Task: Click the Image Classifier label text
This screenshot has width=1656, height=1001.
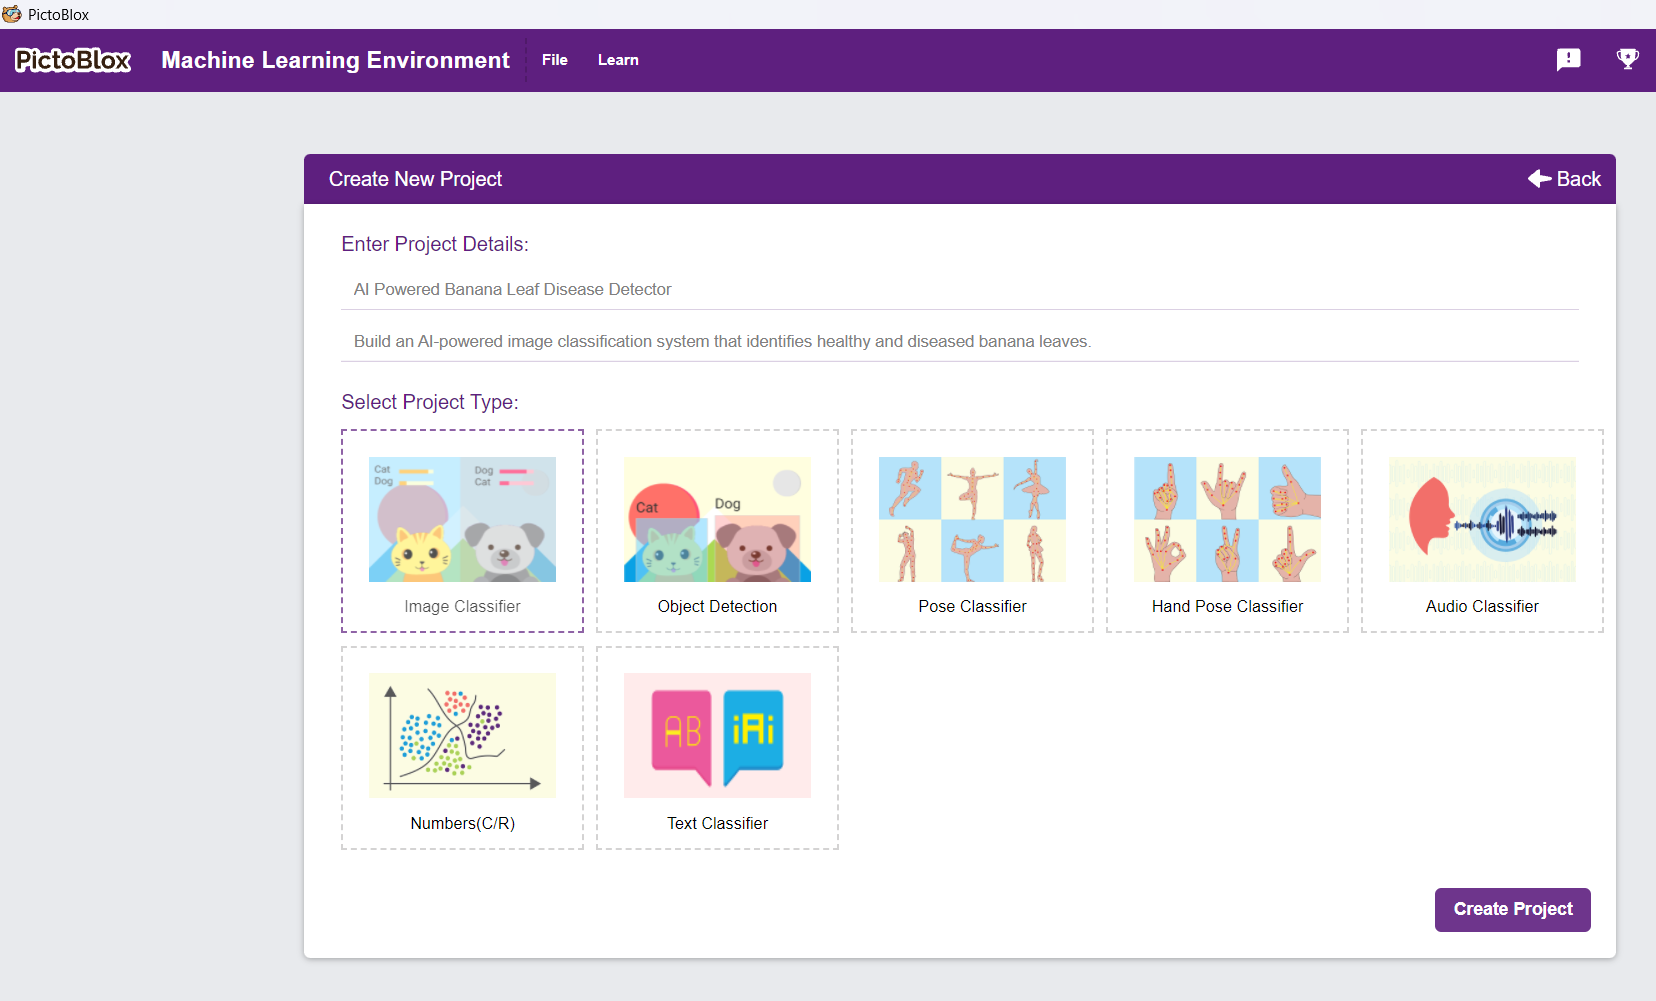Action: pyautogui.click(x=462, y=606)
